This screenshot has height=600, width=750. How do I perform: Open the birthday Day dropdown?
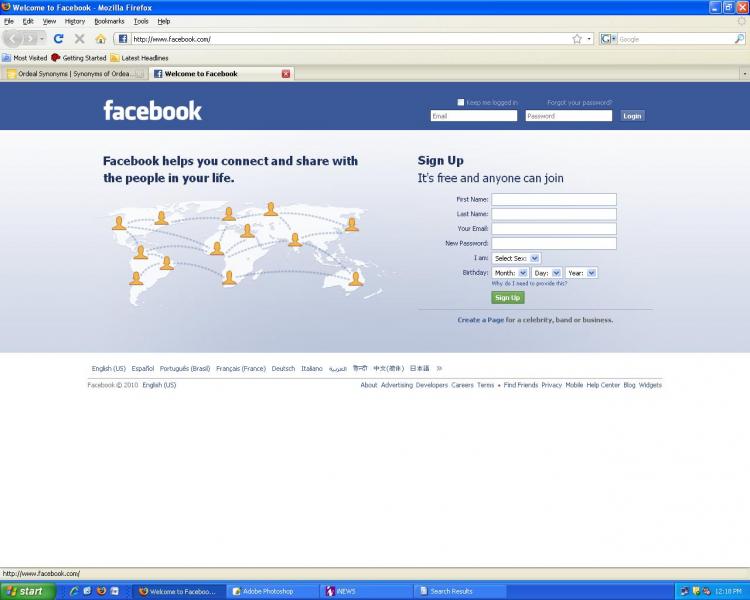click(547, 273)
